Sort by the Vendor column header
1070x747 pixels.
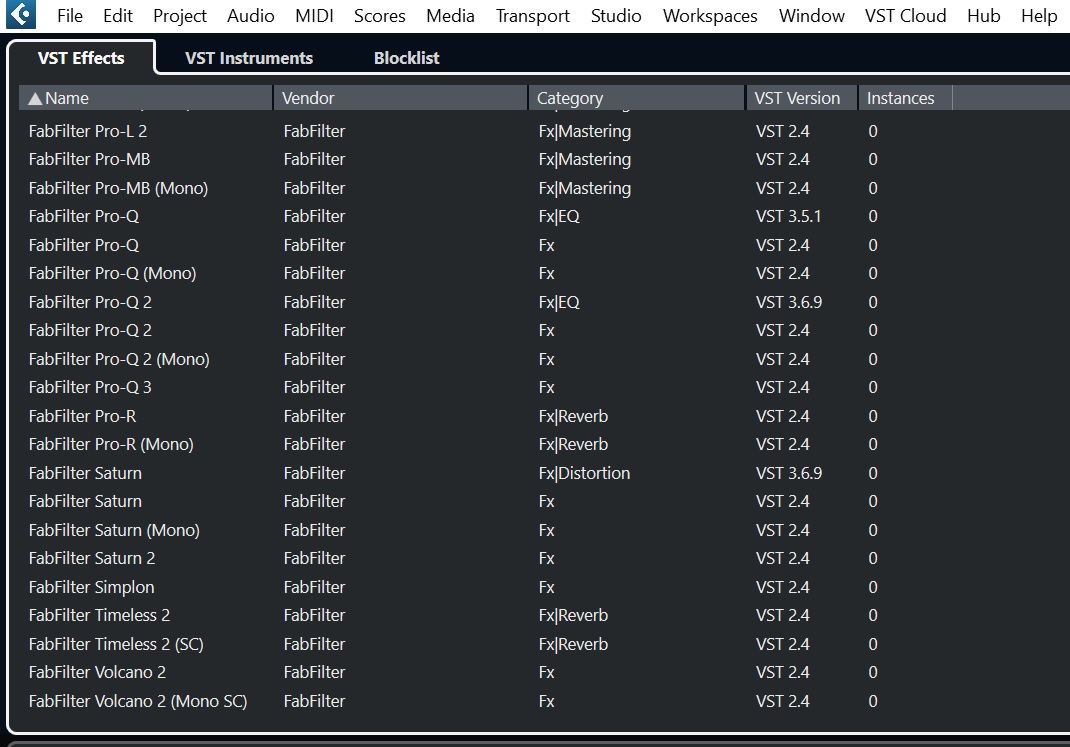pos(401,98)
